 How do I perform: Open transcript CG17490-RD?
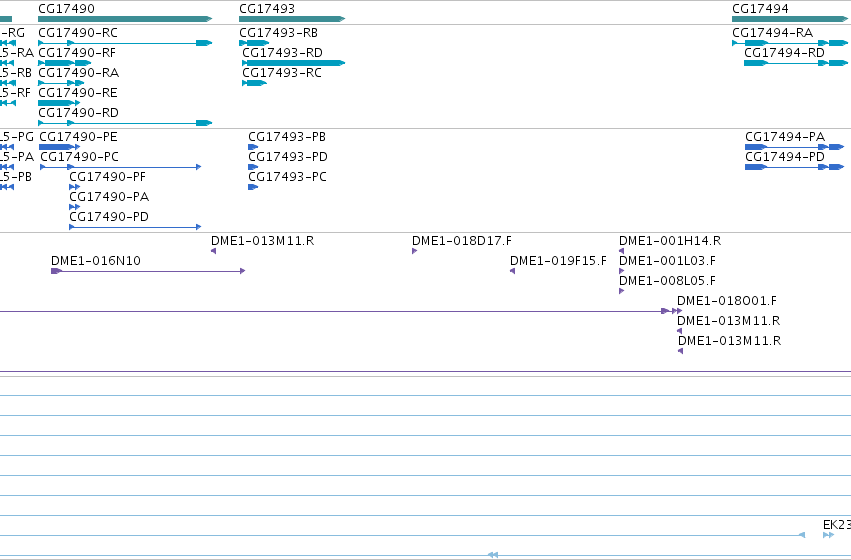[x=78, y=113]
